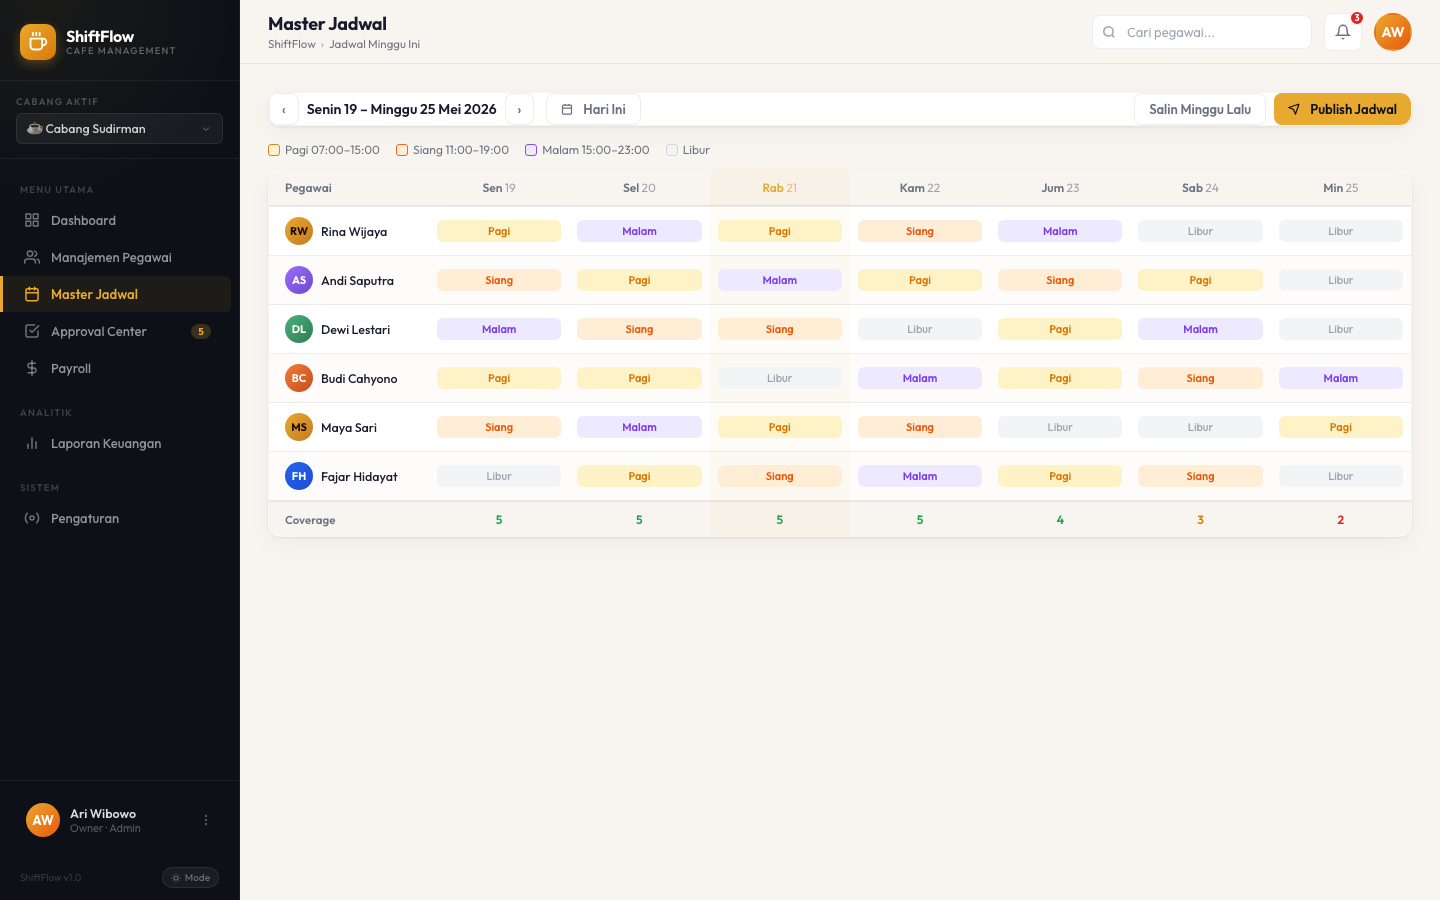Viewport: 1440px width, 900px height.
Task: Click Fajar Hidayat's Saturday Siang shift
Action: (x=1200, y=476)
